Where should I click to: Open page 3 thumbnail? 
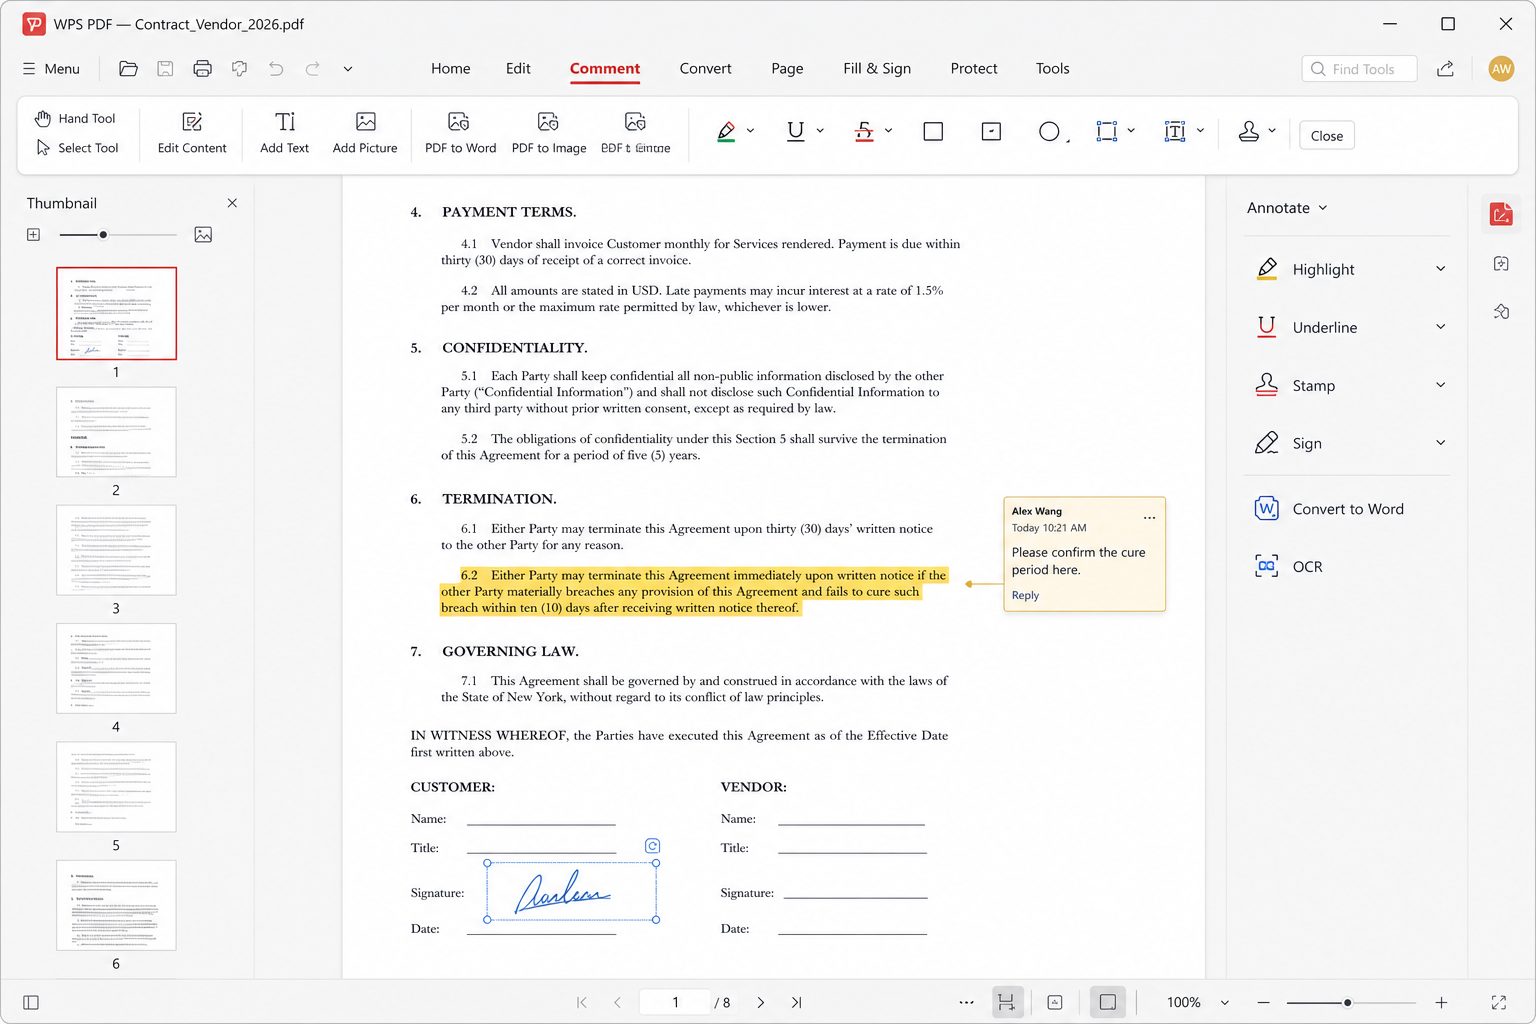[x=116, y=550]
